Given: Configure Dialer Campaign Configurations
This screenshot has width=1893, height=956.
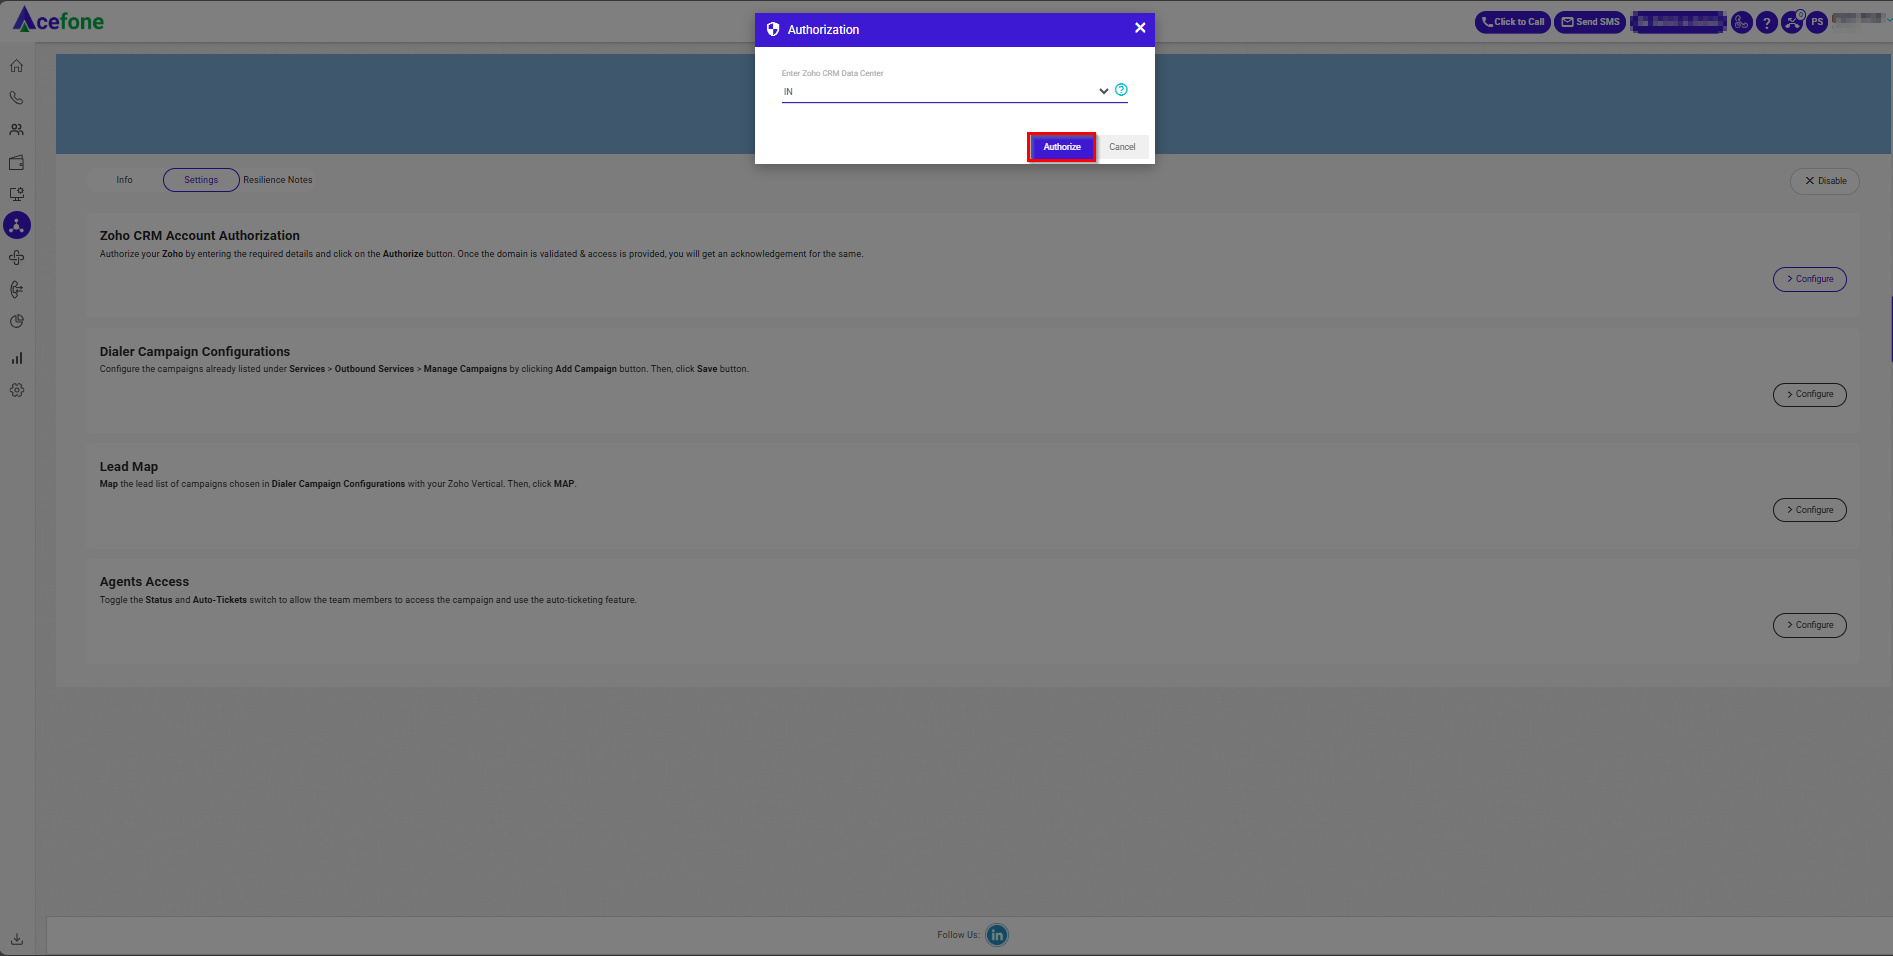Looking at the screenshot, I should (x=1810, y=394).
